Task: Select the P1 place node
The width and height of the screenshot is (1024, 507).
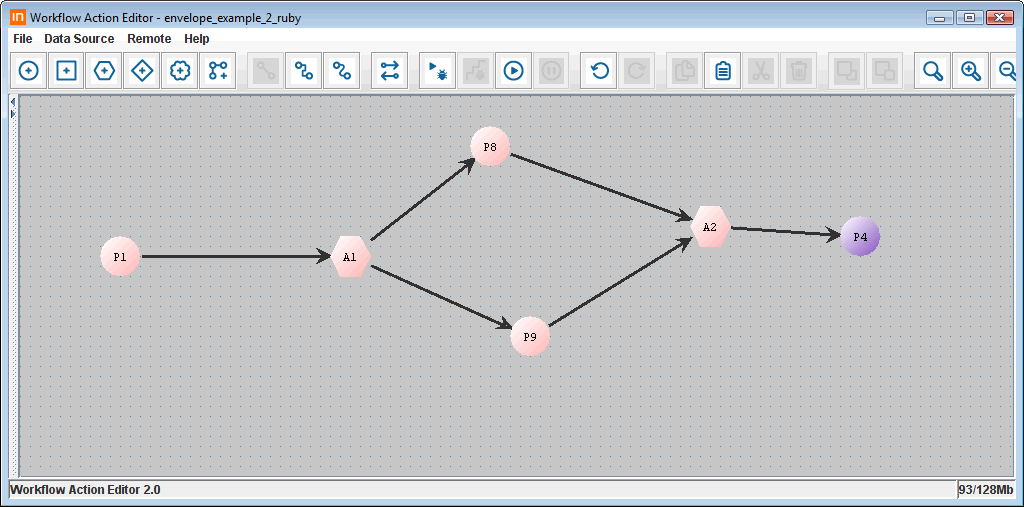Action: (120, 257)
